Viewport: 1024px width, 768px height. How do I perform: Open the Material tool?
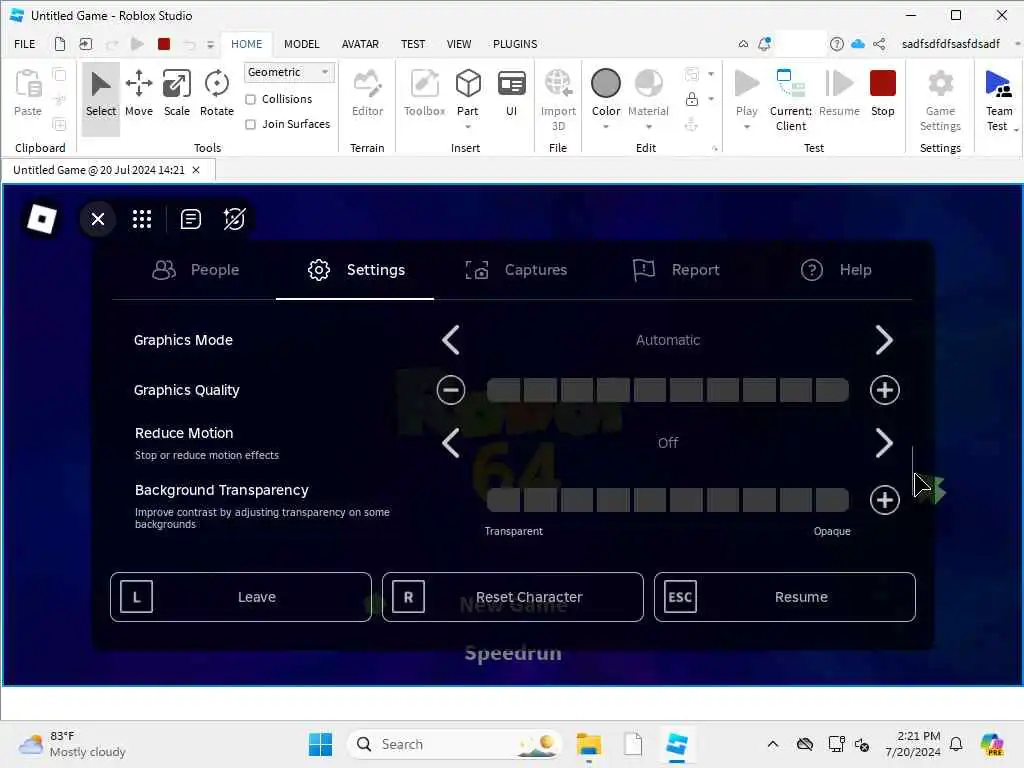click(x=648, y=93)
